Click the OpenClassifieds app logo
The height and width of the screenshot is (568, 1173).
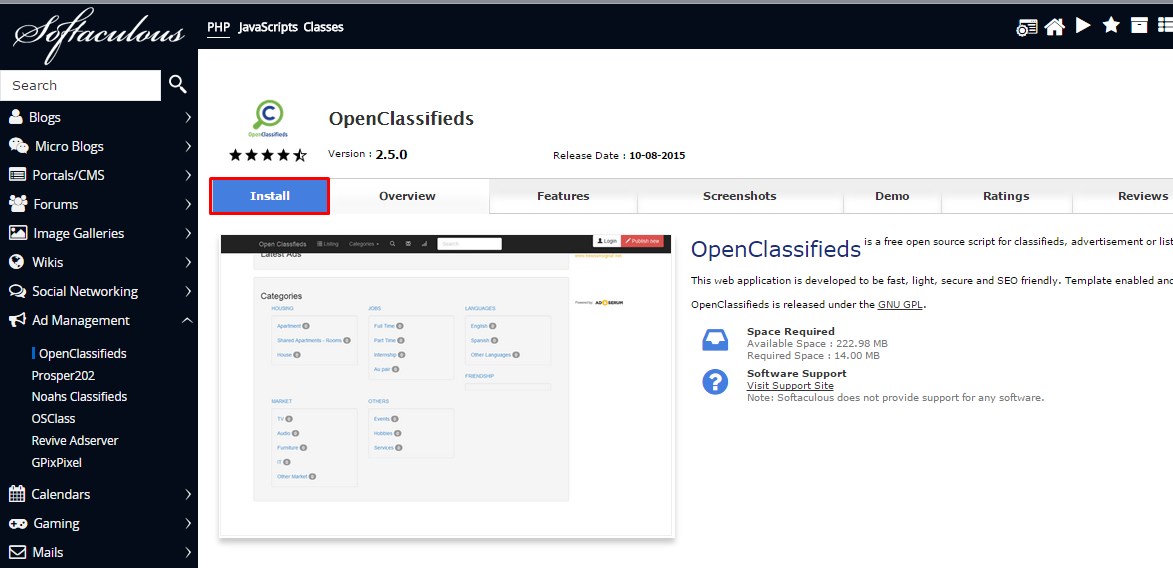(269, 120)
